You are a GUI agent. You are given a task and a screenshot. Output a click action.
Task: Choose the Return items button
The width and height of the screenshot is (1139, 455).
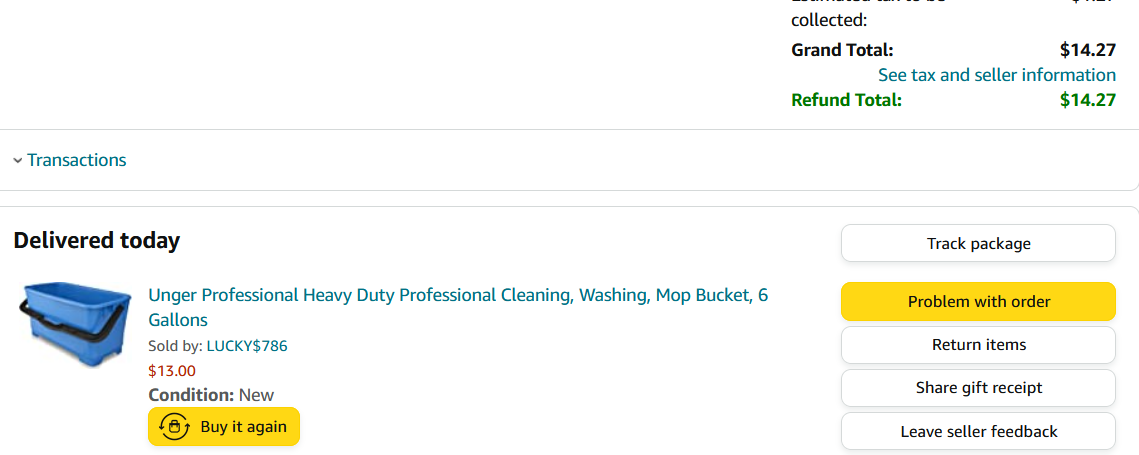pos(978,345)
